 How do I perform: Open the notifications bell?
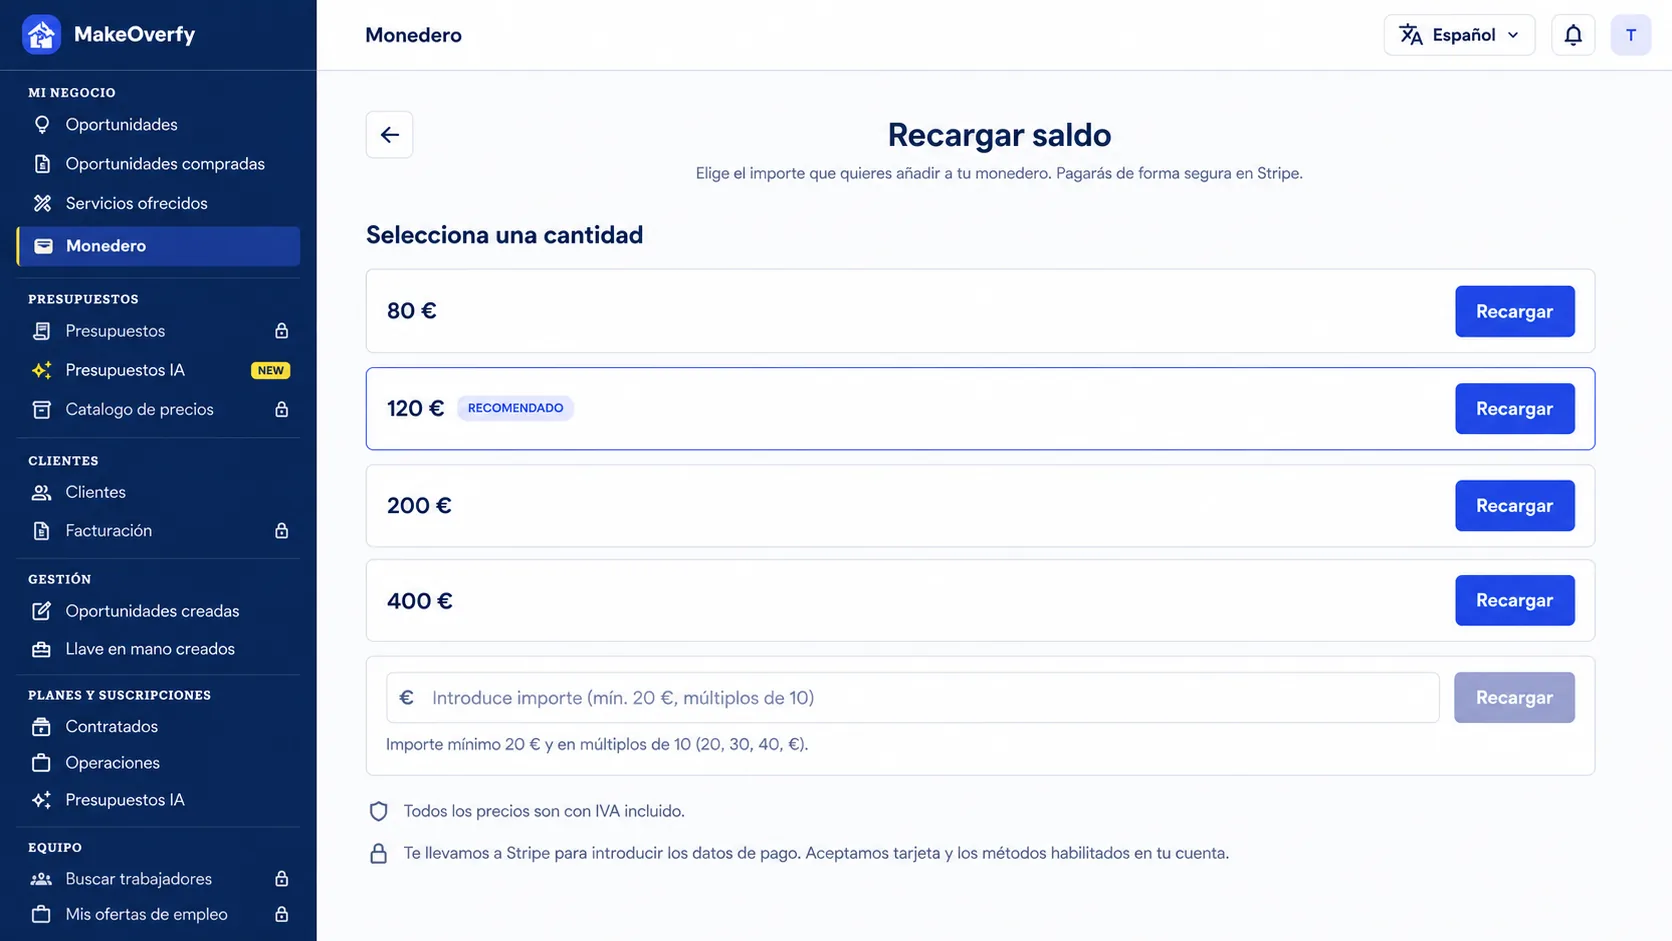(1573, 35)
